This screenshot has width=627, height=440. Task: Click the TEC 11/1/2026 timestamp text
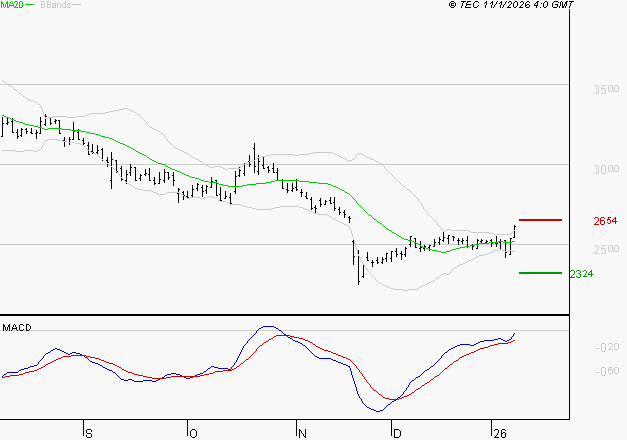511,5
